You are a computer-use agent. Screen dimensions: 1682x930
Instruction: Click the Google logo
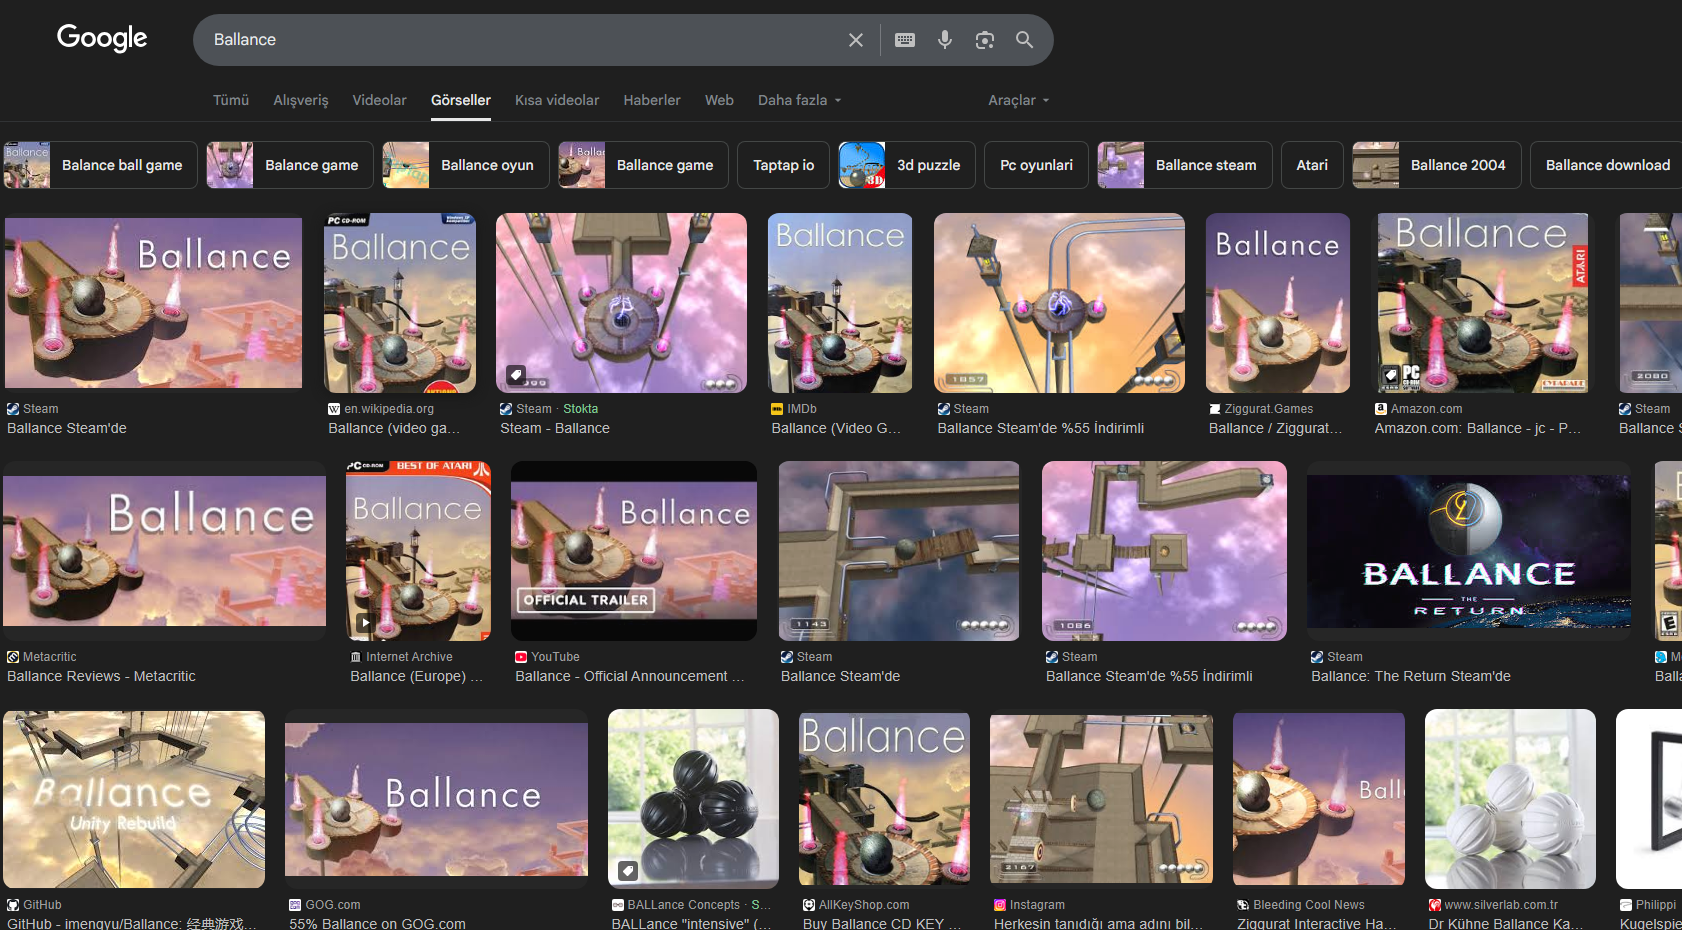(x=102, y=38)
